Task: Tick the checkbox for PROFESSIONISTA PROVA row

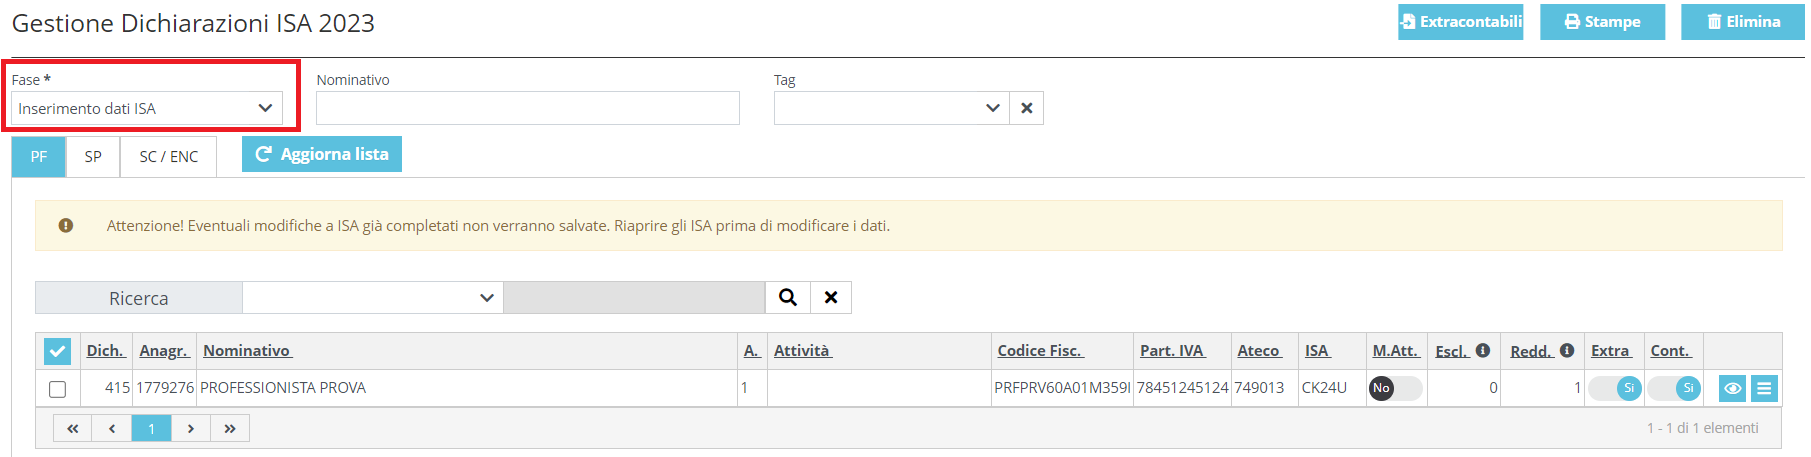Action: point(57,389)
